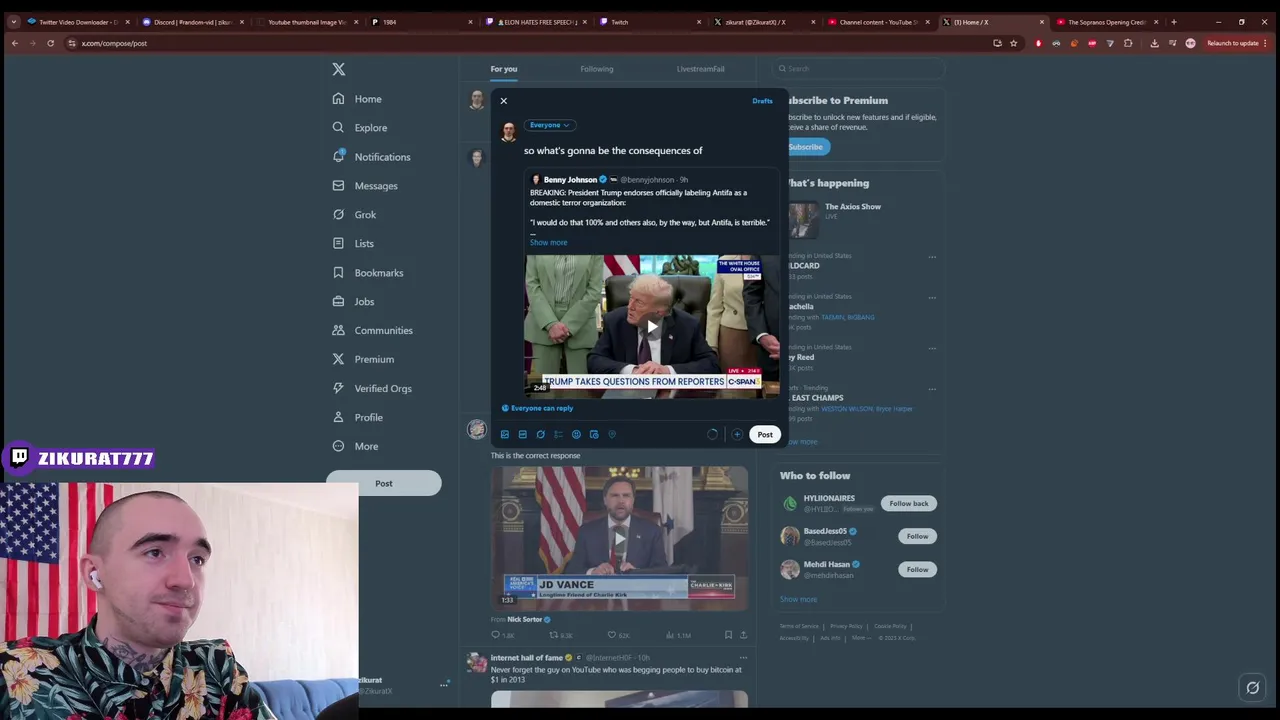Screen dimensions: 1280x720
Task: Share the JD Vance post
Action: tap(743, 635)
